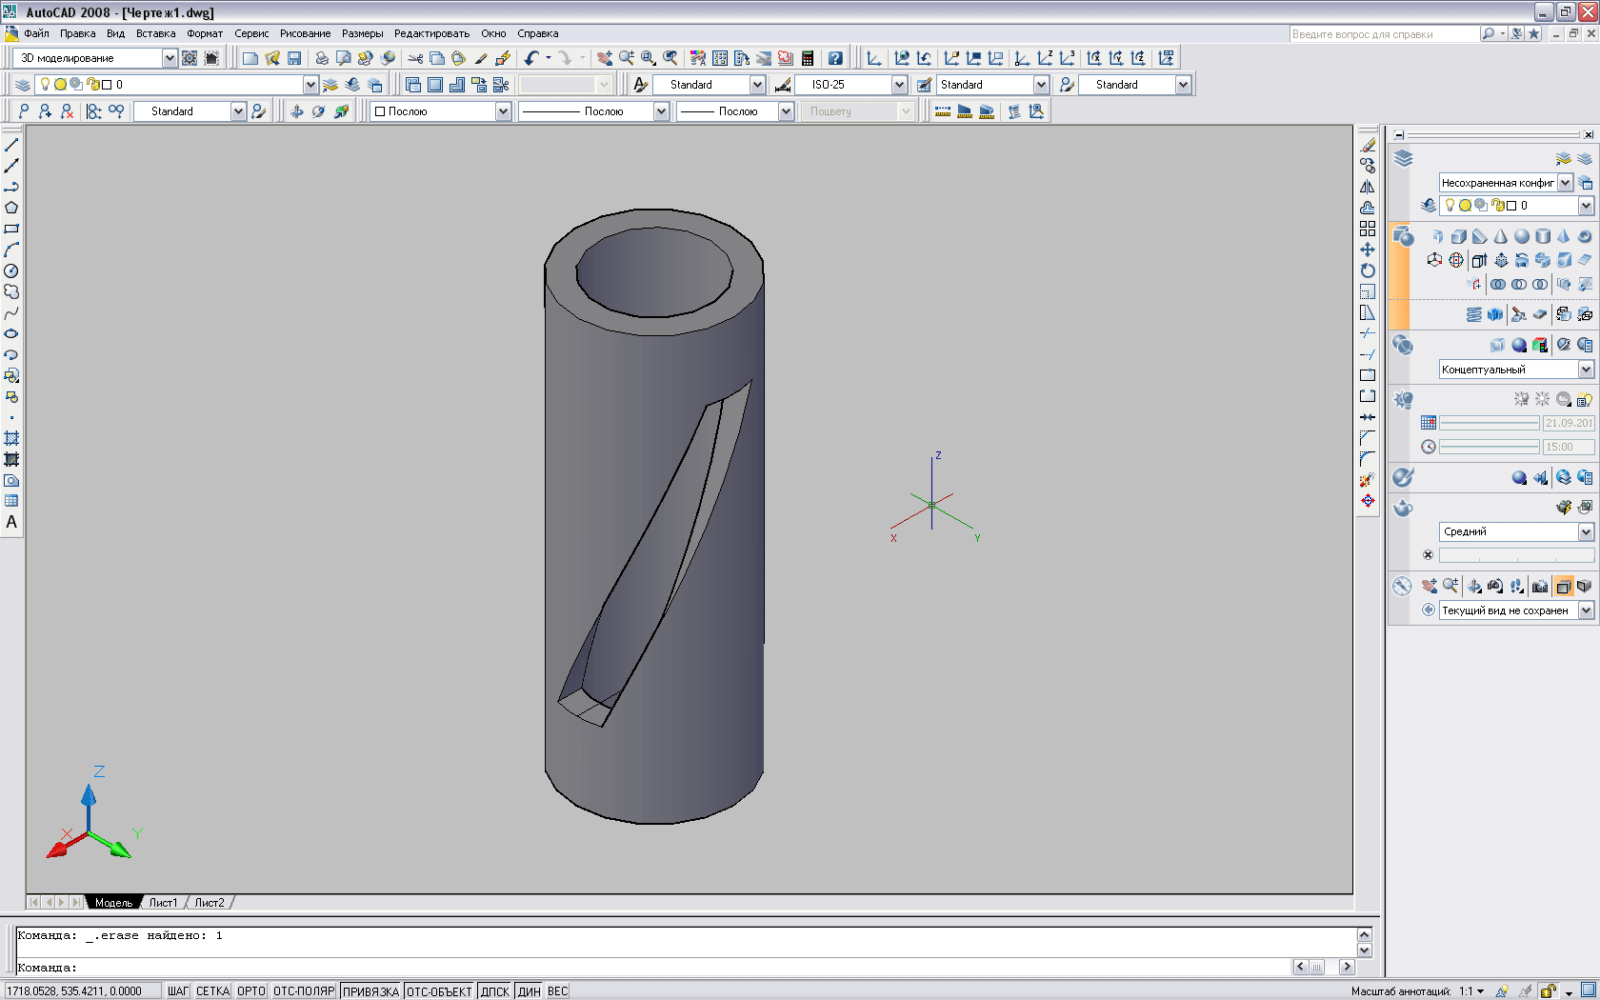
Task: Click the sun date slider in dashboard
Action: (x=1488, y=423)
